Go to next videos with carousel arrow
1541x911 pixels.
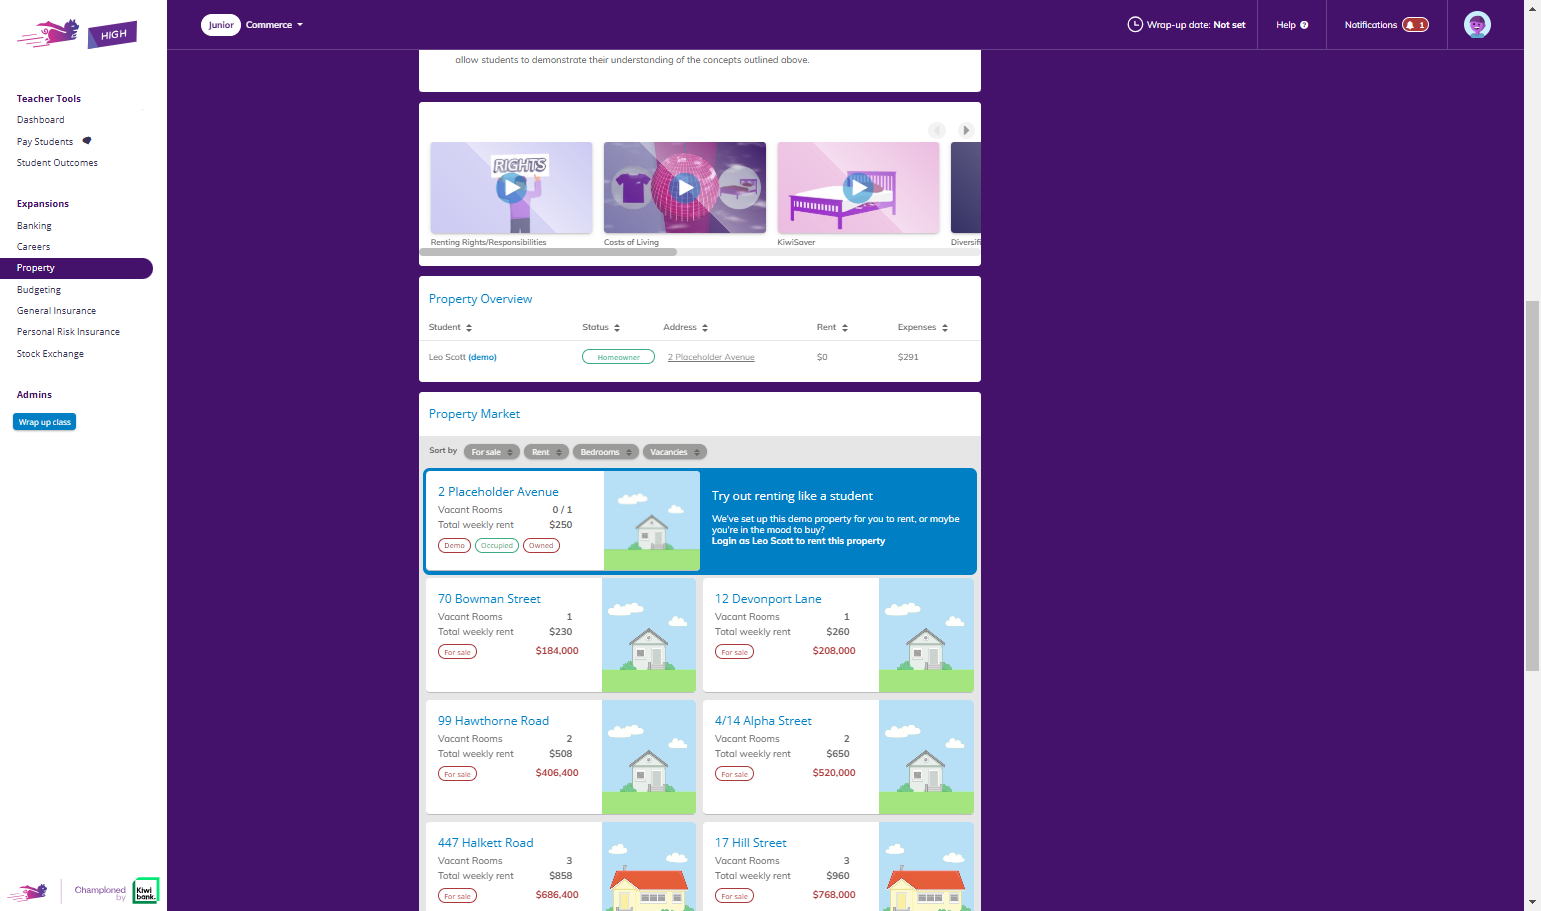point(965,130)
